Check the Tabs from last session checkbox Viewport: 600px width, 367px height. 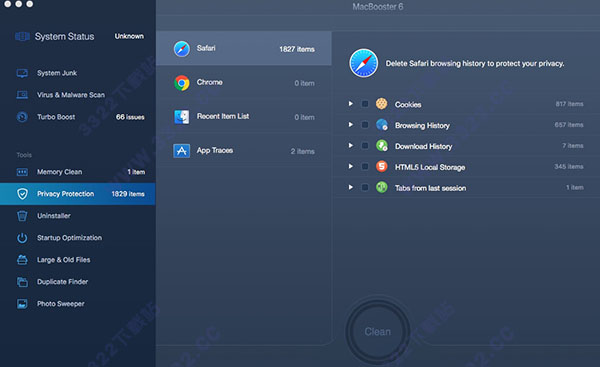coord(365,187)
